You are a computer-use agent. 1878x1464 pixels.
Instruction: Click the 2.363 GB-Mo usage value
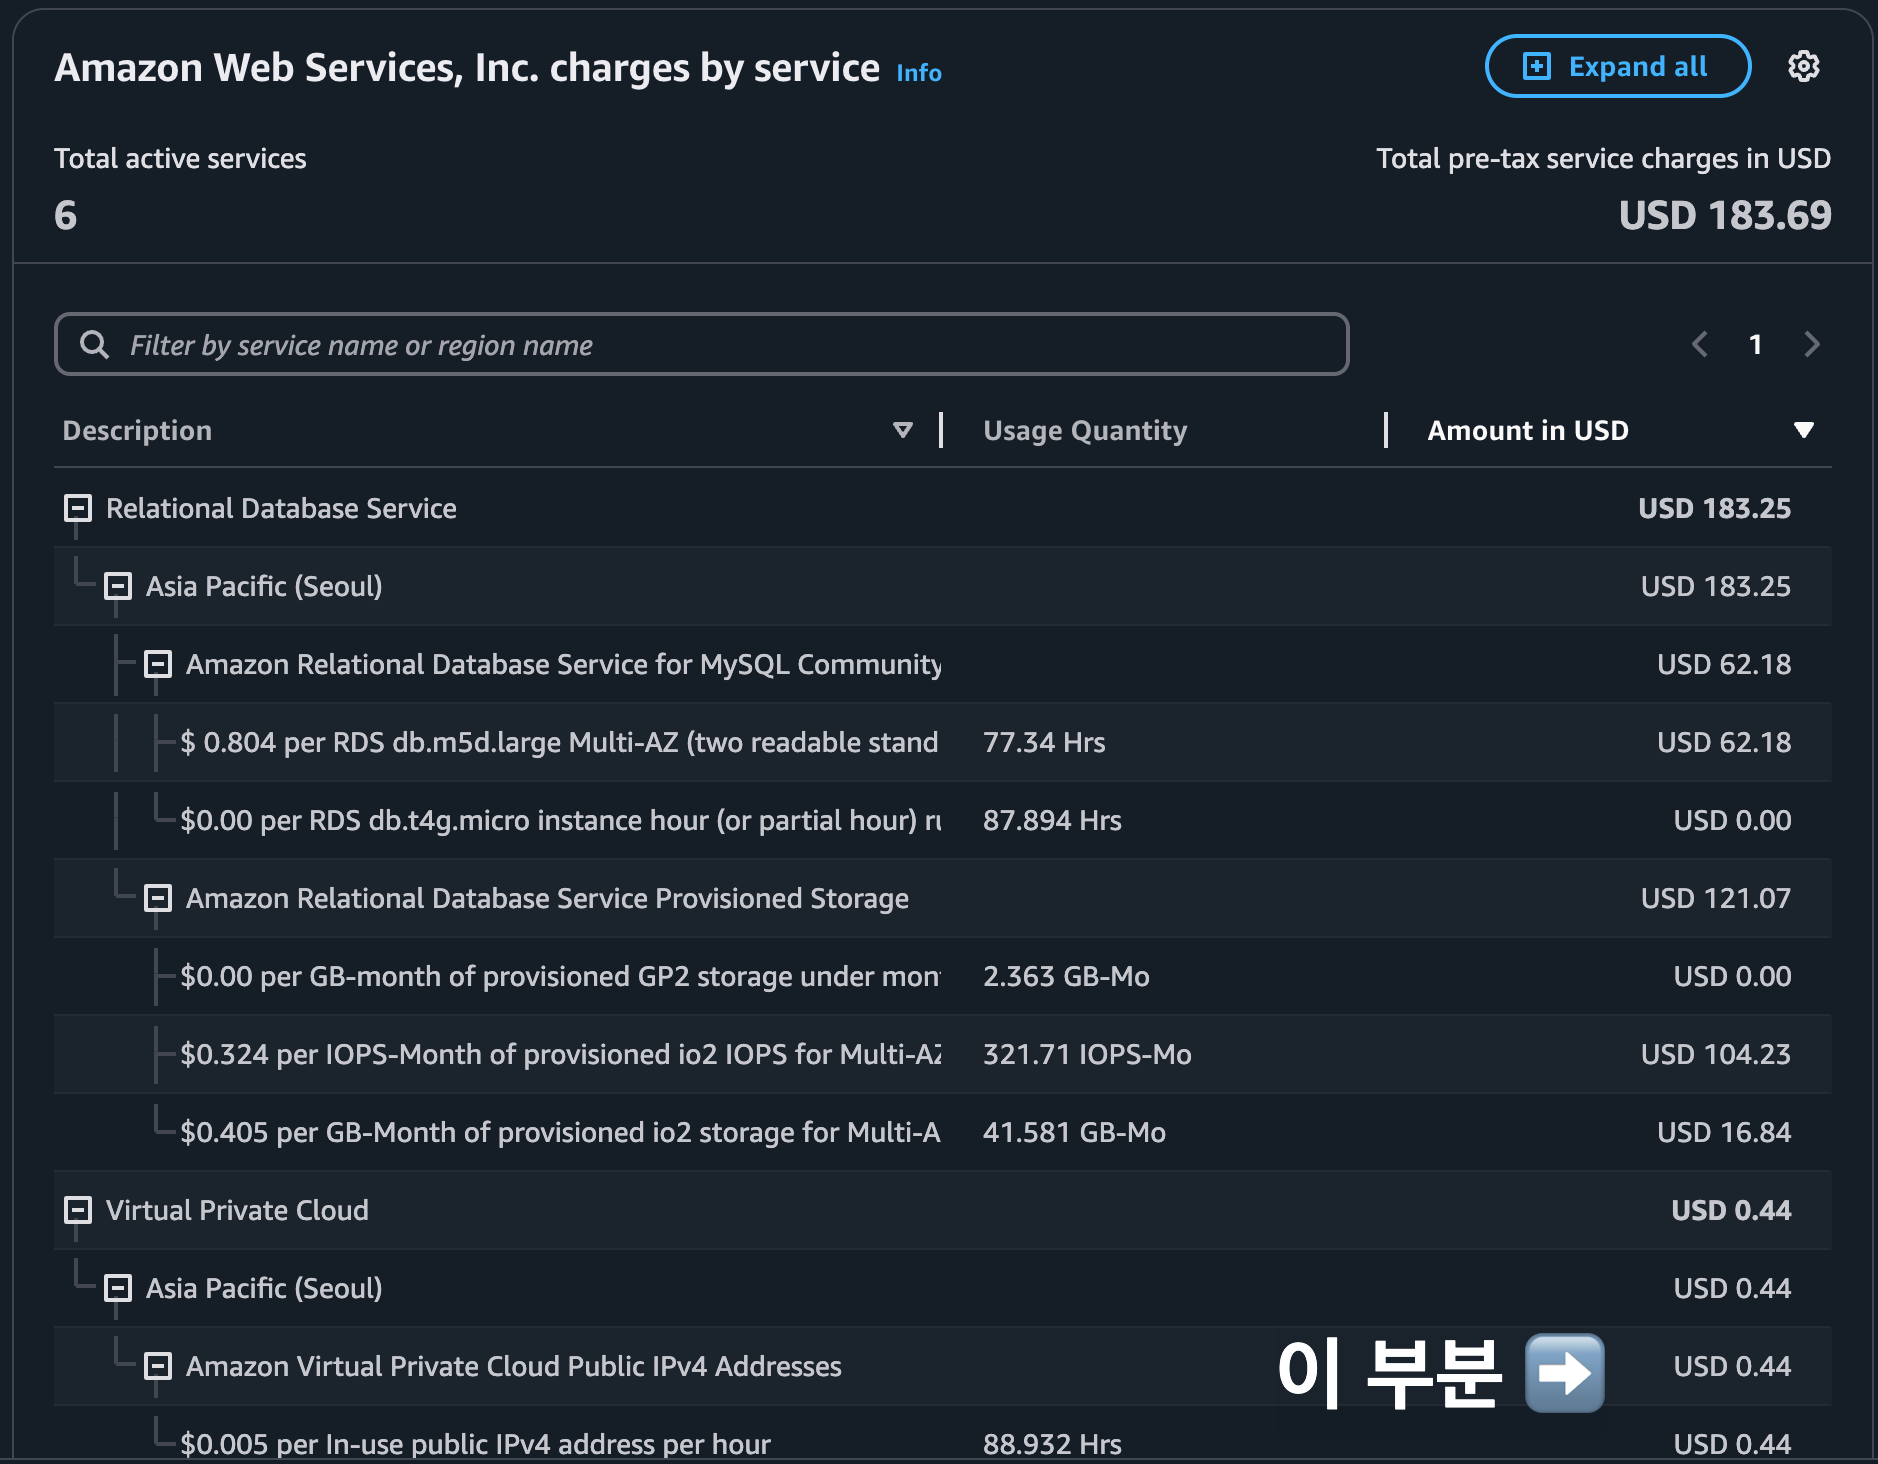pyautogui.click(x=1066, y=976)
